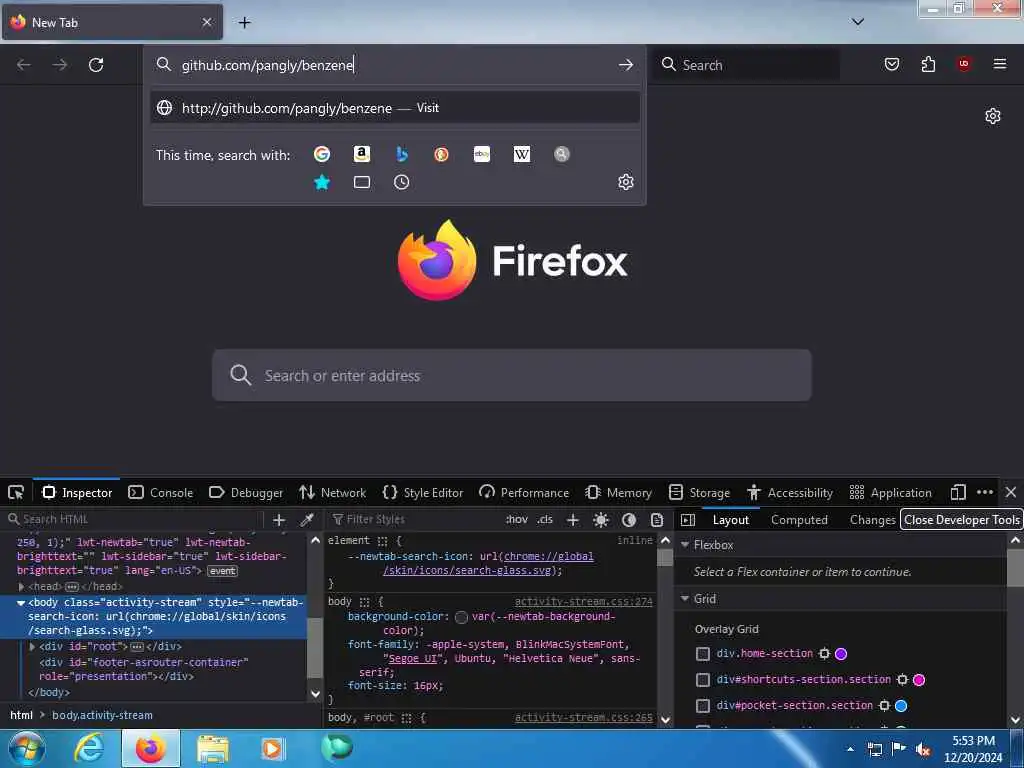Search with Google icon this time
The image size is (1024, 768).
(x=321, y=154)
